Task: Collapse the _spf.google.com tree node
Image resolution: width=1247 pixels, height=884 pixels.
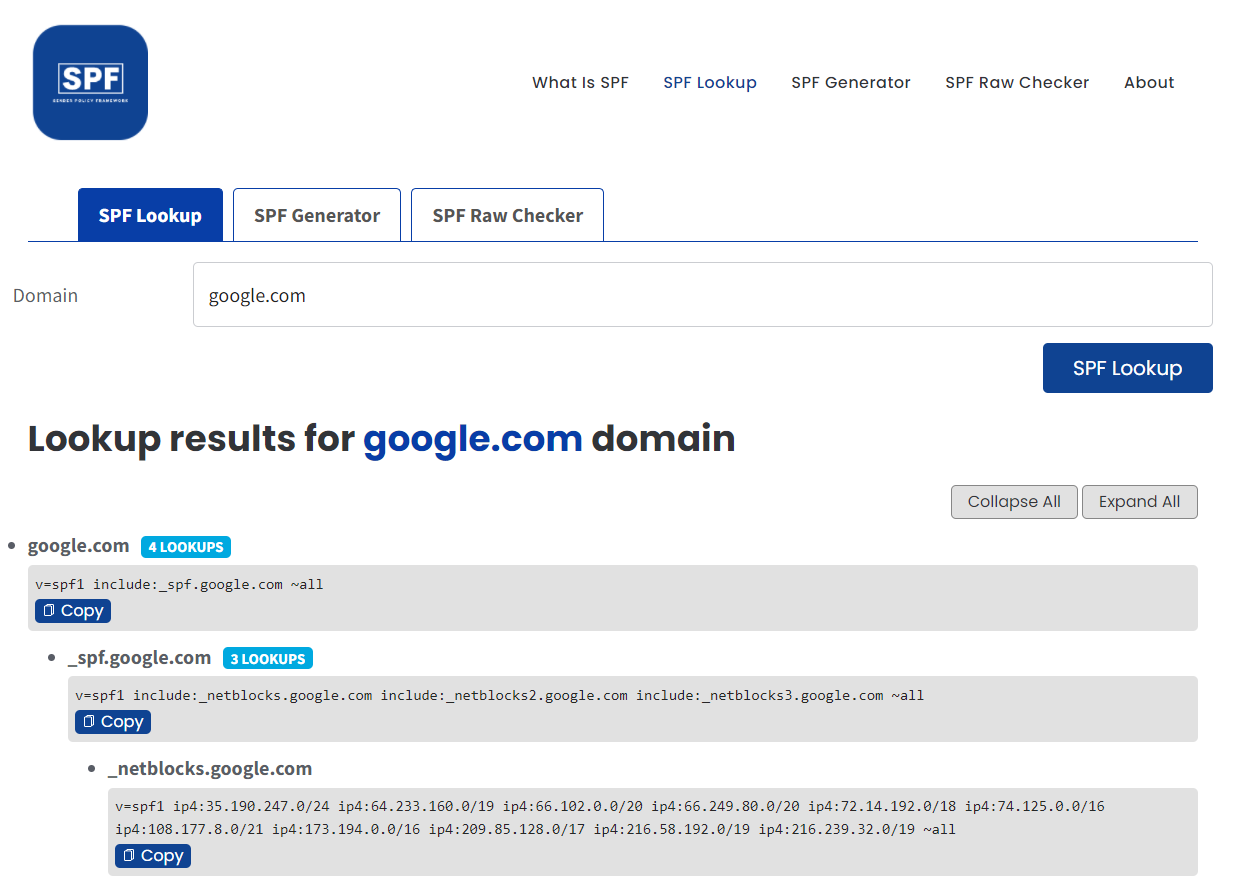Action: tap(139, 658)
